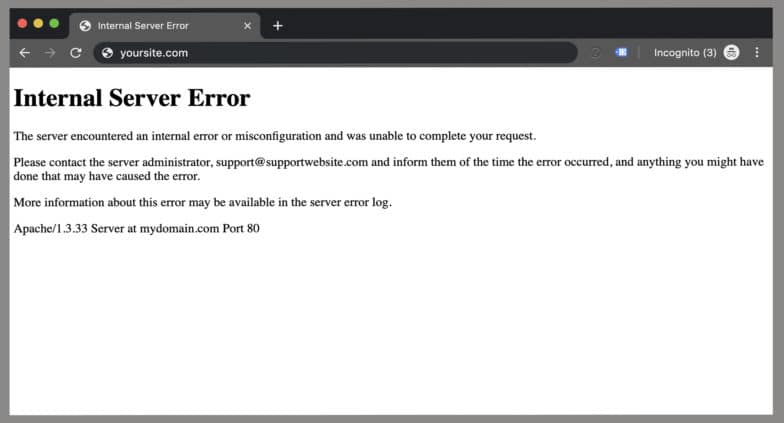This screenshot has height=423, width=784.
Task: Focus the yoursite.com address bar
Action: click(335, 52)
